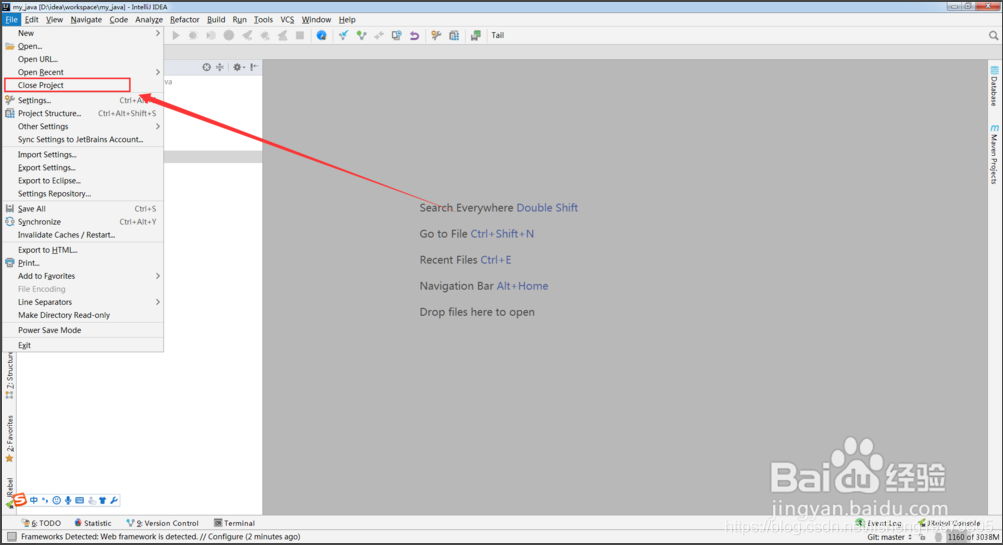The width and height of the screenshot is (1003, 545).
Task: Expand the Open Recent submenu
Action: click(83, 72)
